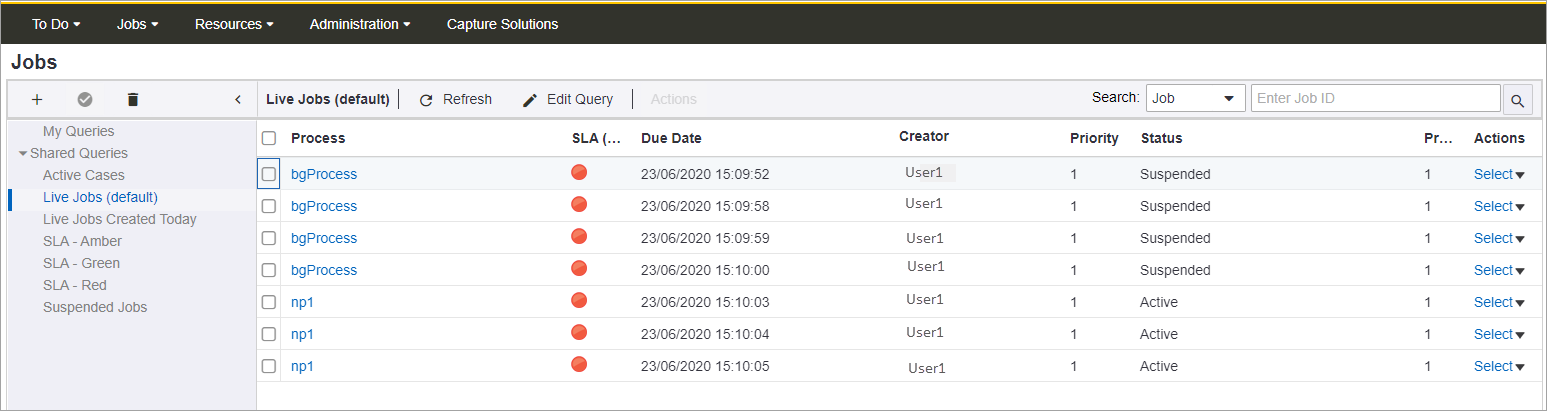Click red SLA indicator on first row

pyautogui.click(x=578, y=173)
